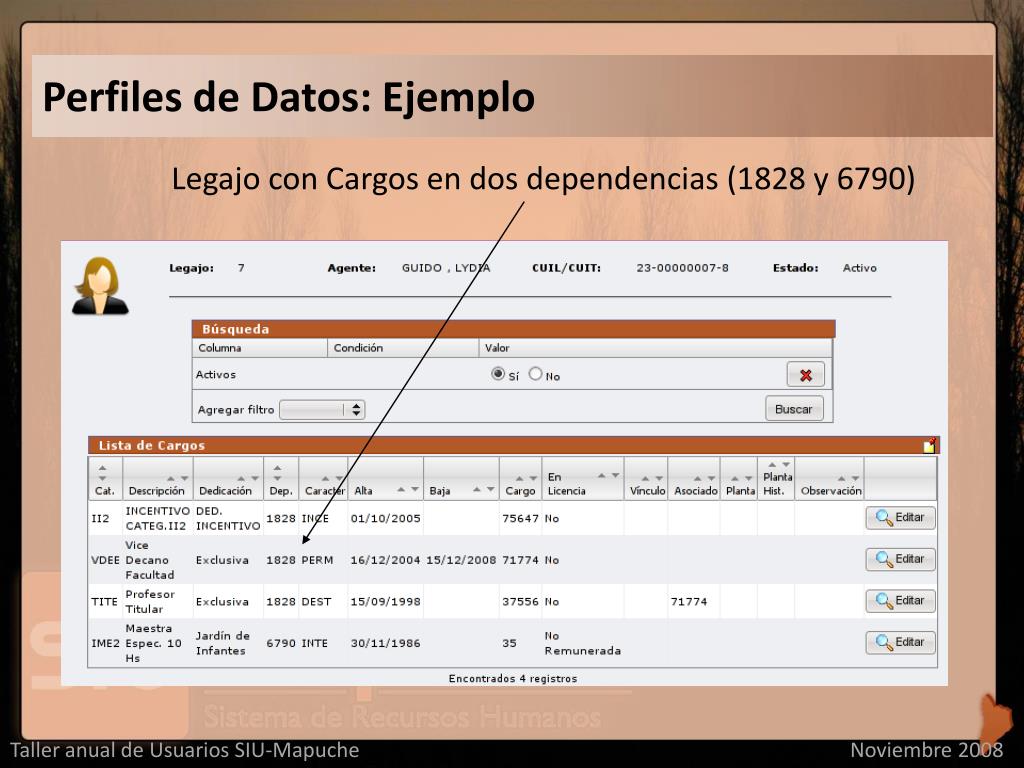Click the VDEE category cell
Viewport: 1024px width, 768px height.
coord(105,560)
